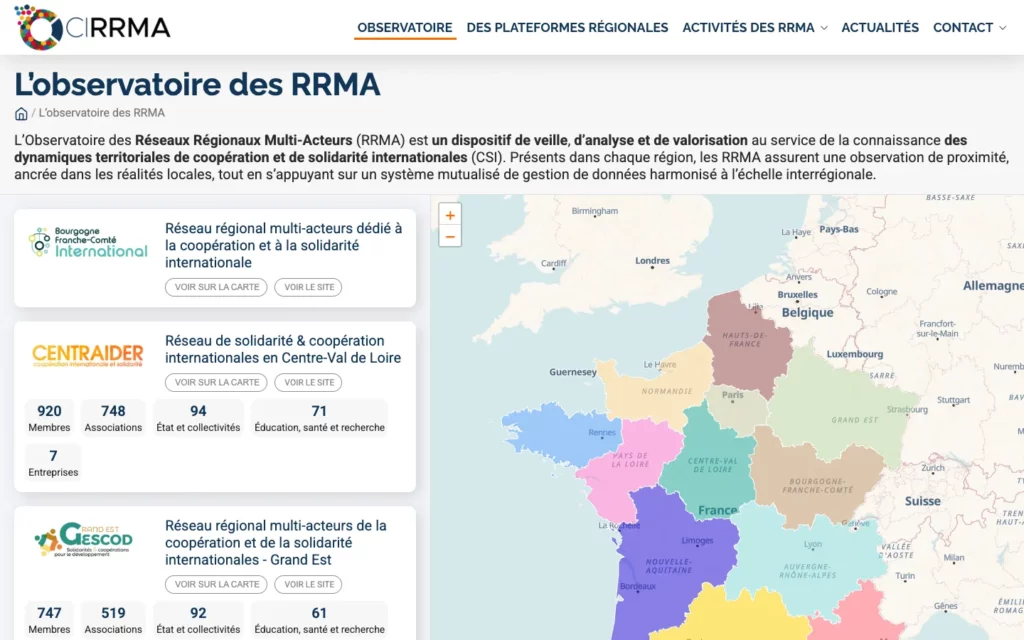Screen dimensions: 1024x640
Task: Expand the Contact menu chevron
Action: (x=1003, y=28)
